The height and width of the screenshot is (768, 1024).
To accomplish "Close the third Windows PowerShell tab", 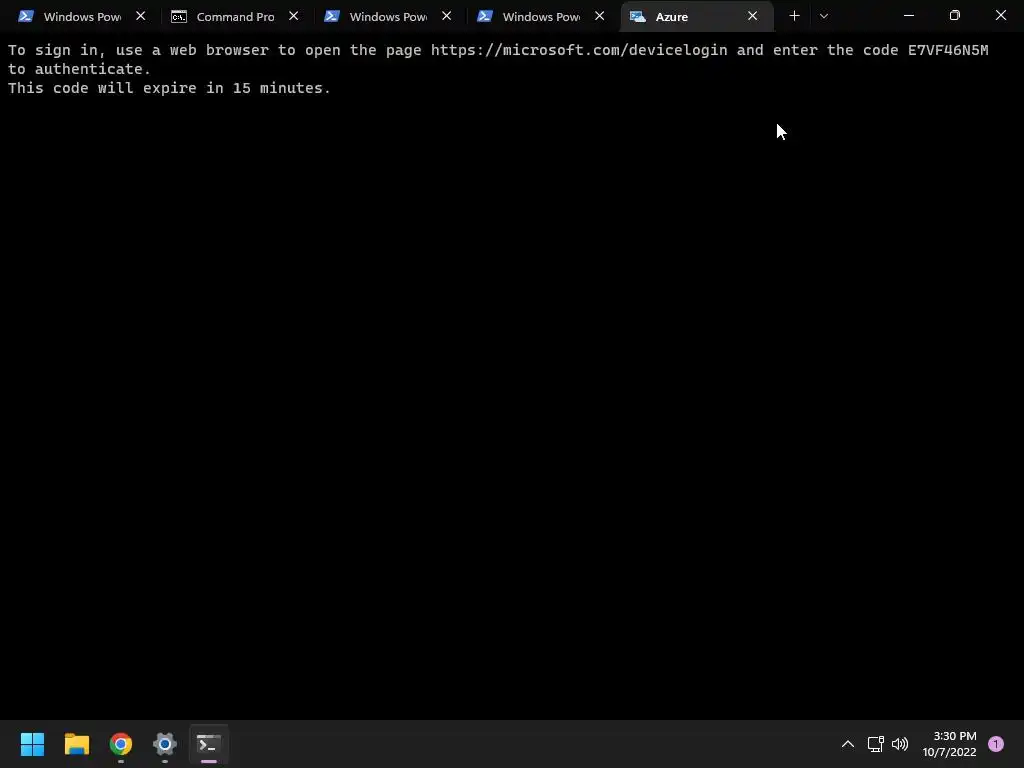I will click(600, 16).
